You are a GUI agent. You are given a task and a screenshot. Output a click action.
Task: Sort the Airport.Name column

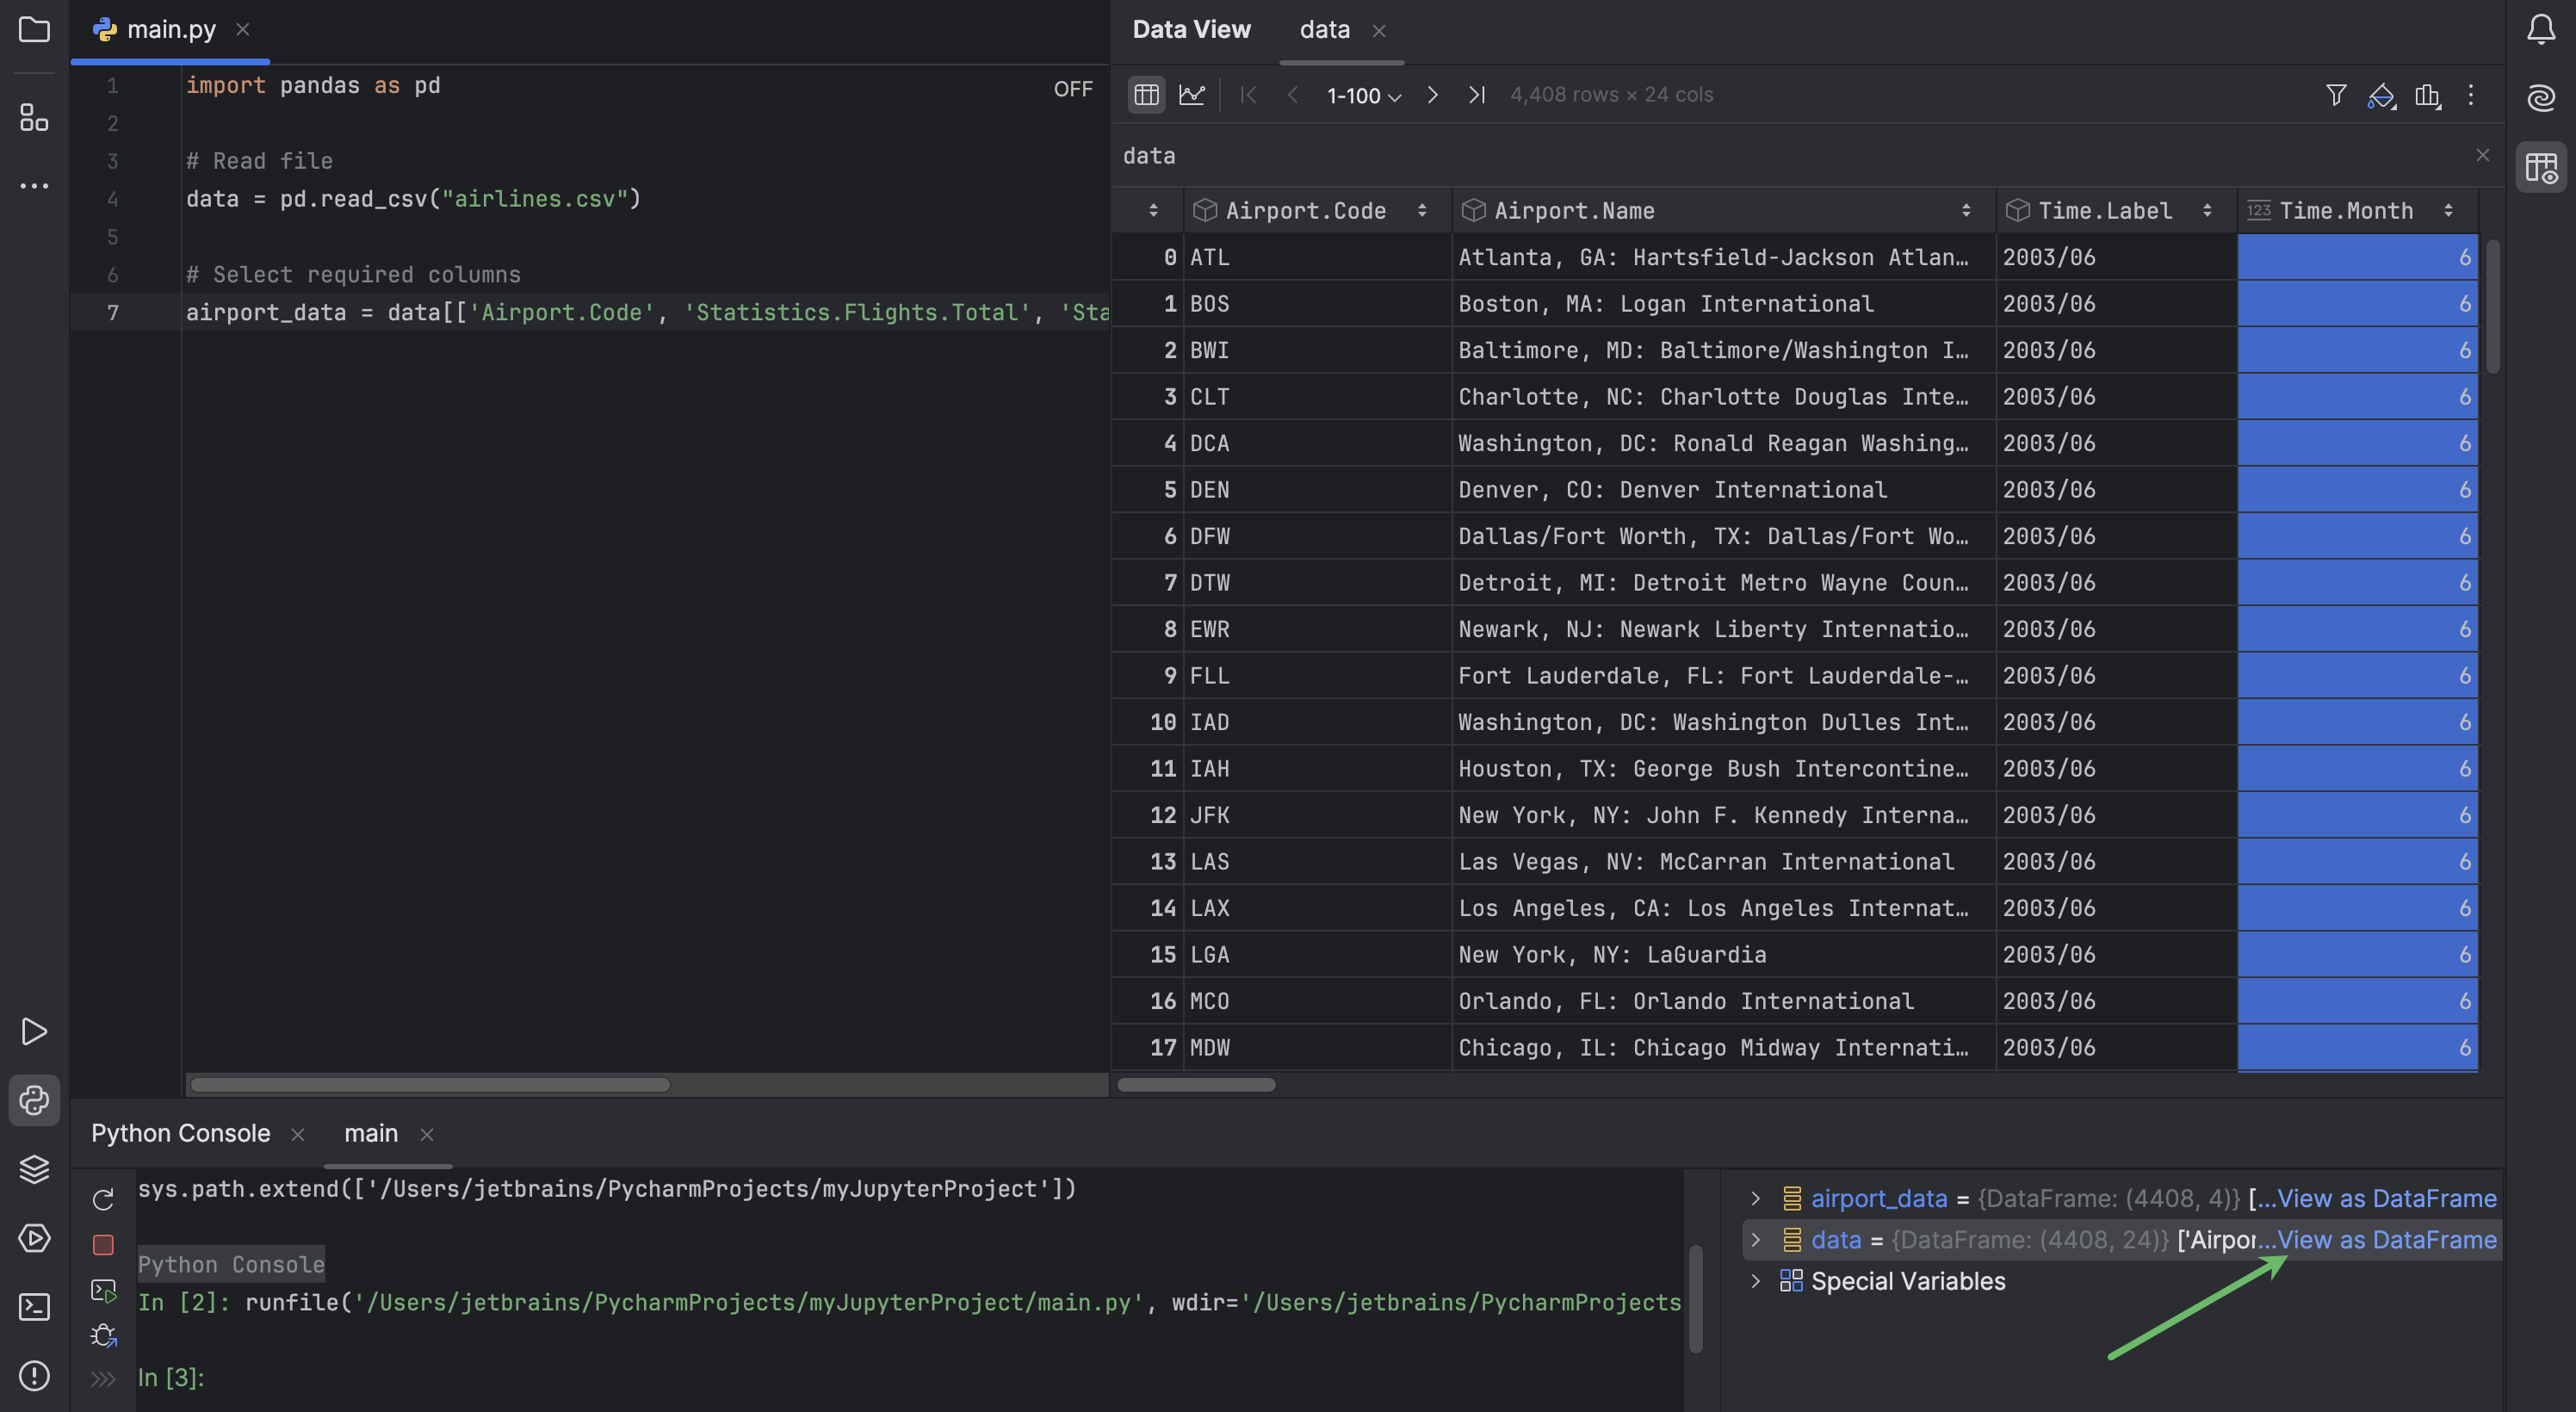[1967, 210]
